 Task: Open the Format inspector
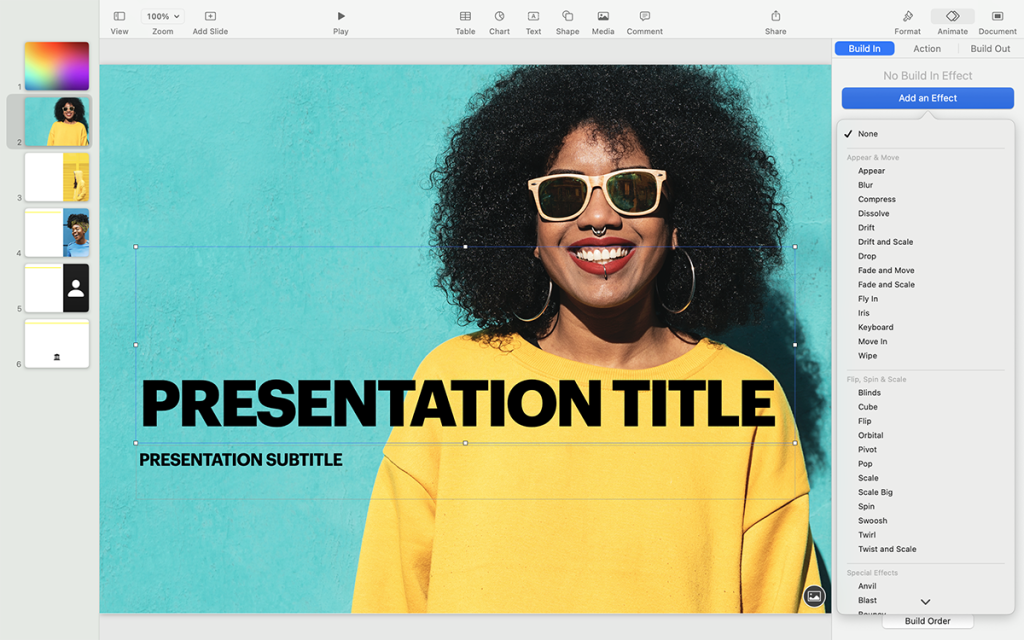tap(906, 20)
